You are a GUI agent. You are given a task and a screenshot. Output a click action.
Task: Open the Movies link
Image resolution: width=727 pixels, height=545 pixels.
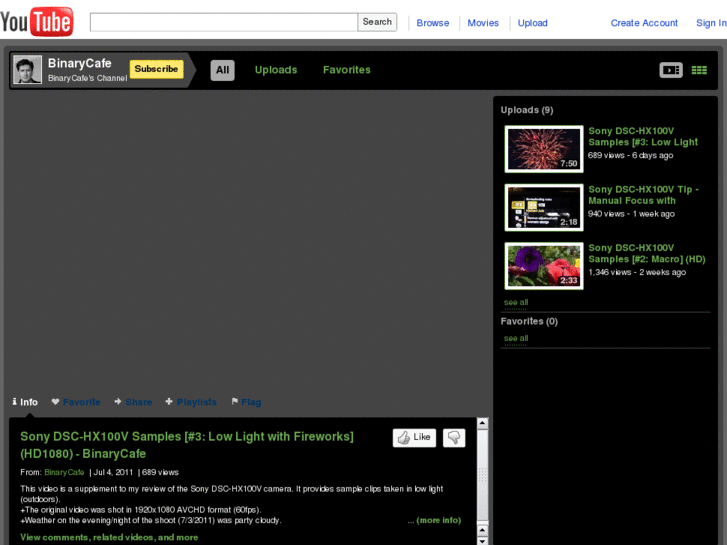pos(483,23)
